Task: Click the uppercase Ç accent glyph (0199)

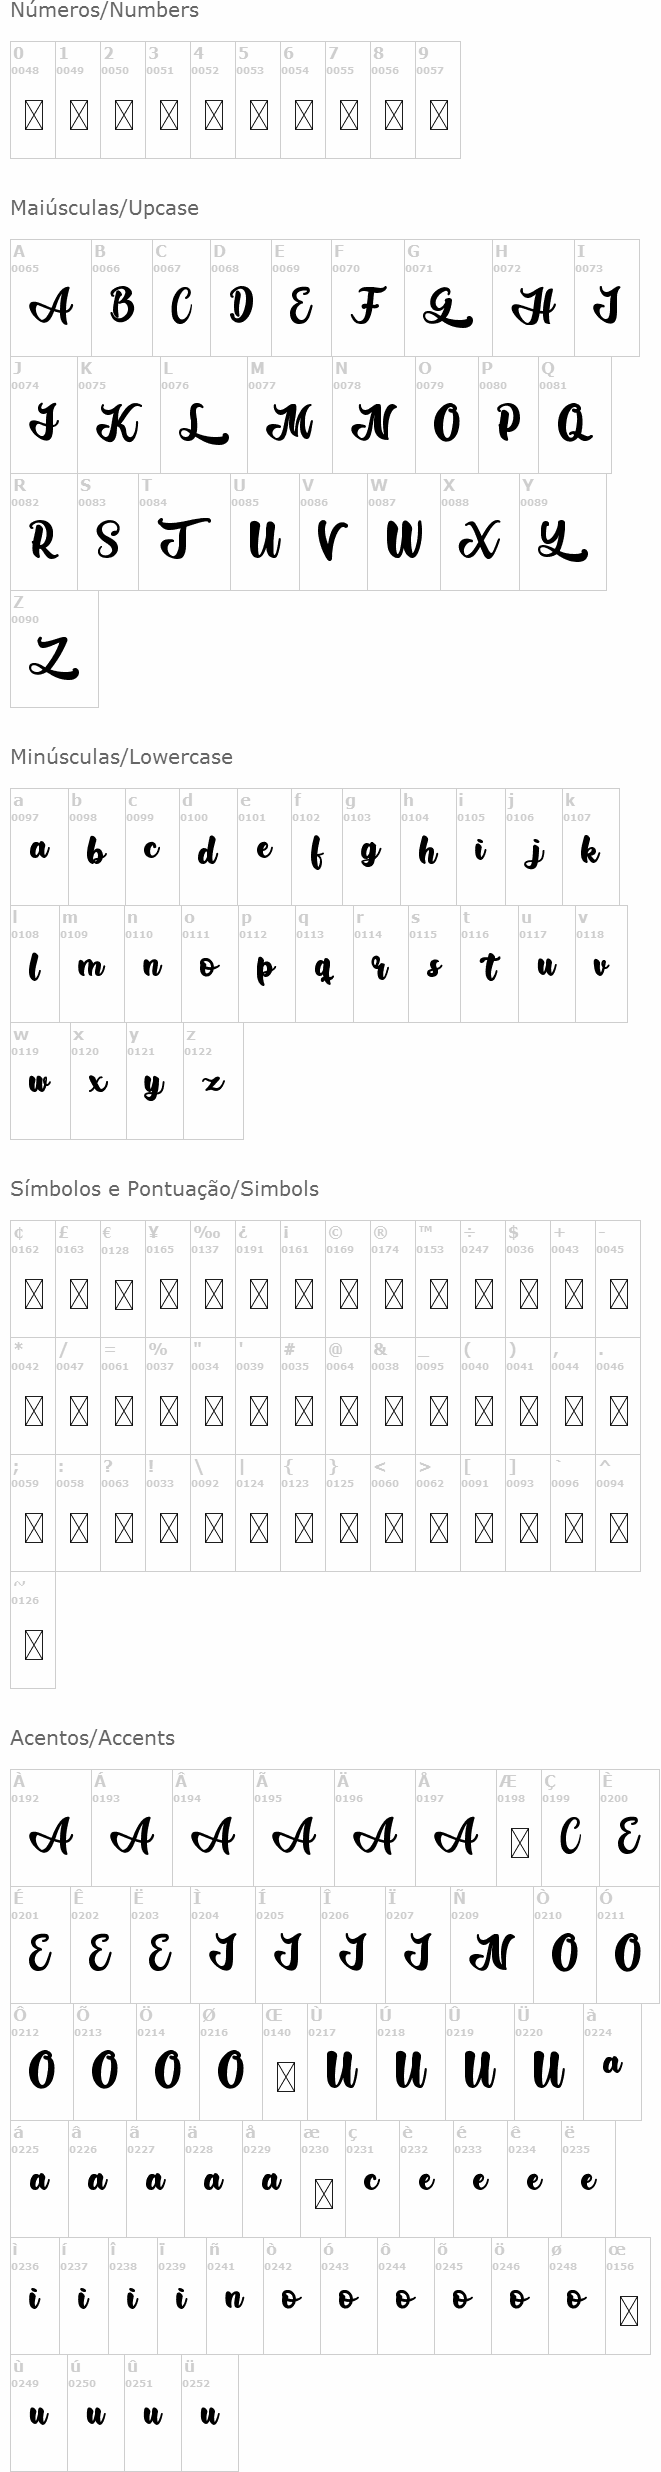Action: pos(570,1827)
